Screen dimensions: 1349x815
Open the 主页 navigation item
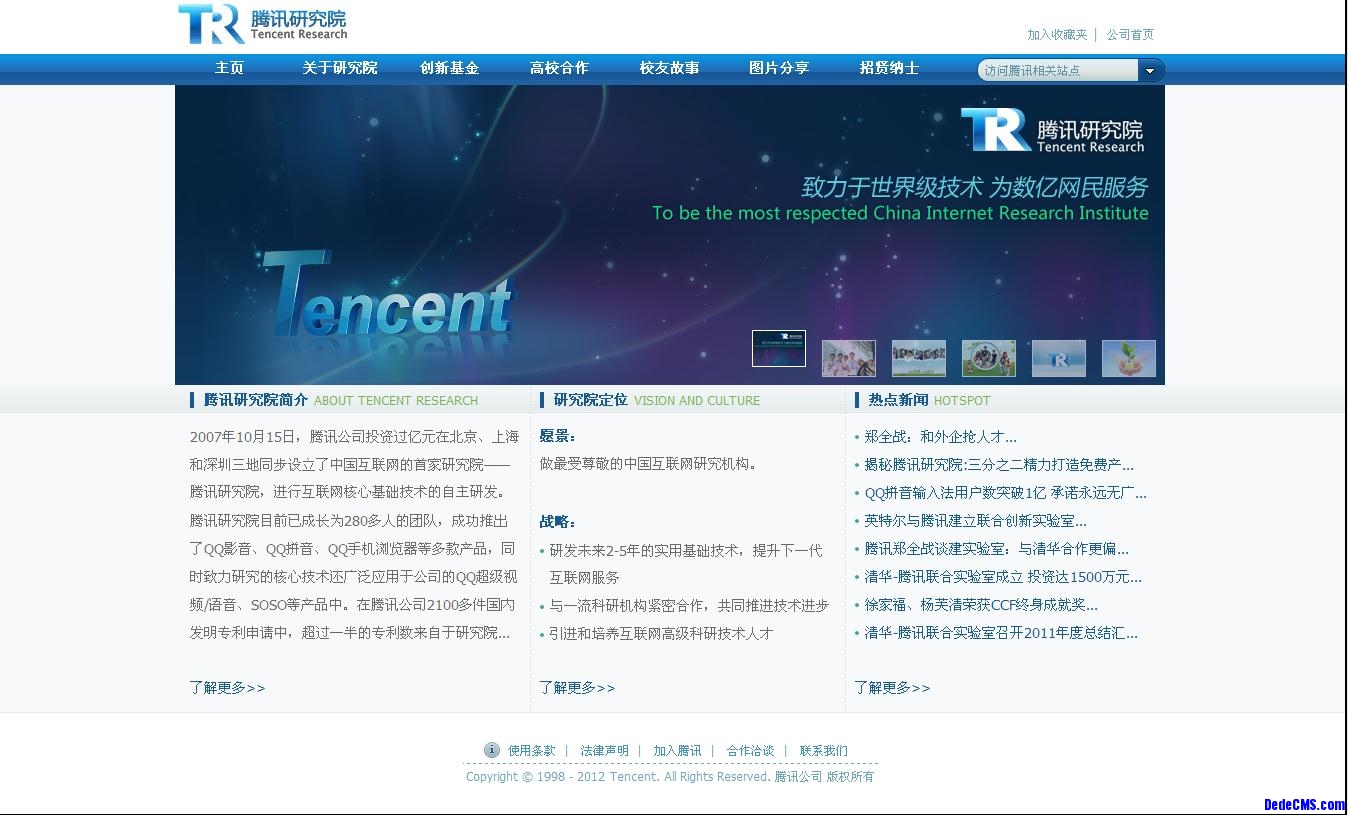229,68
